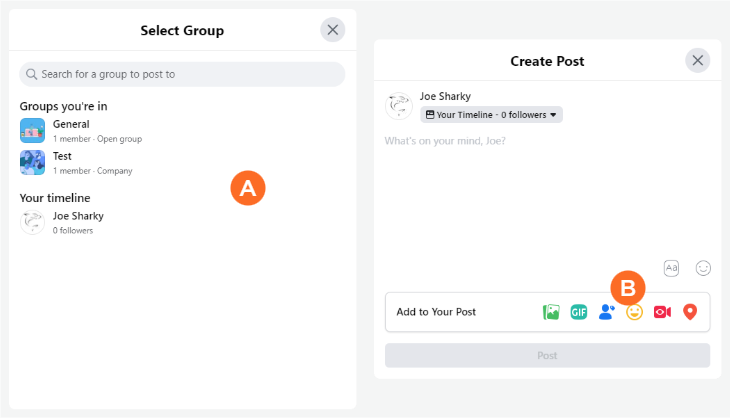
Task: Choose the Test company group name
Action: click(62, 156)
